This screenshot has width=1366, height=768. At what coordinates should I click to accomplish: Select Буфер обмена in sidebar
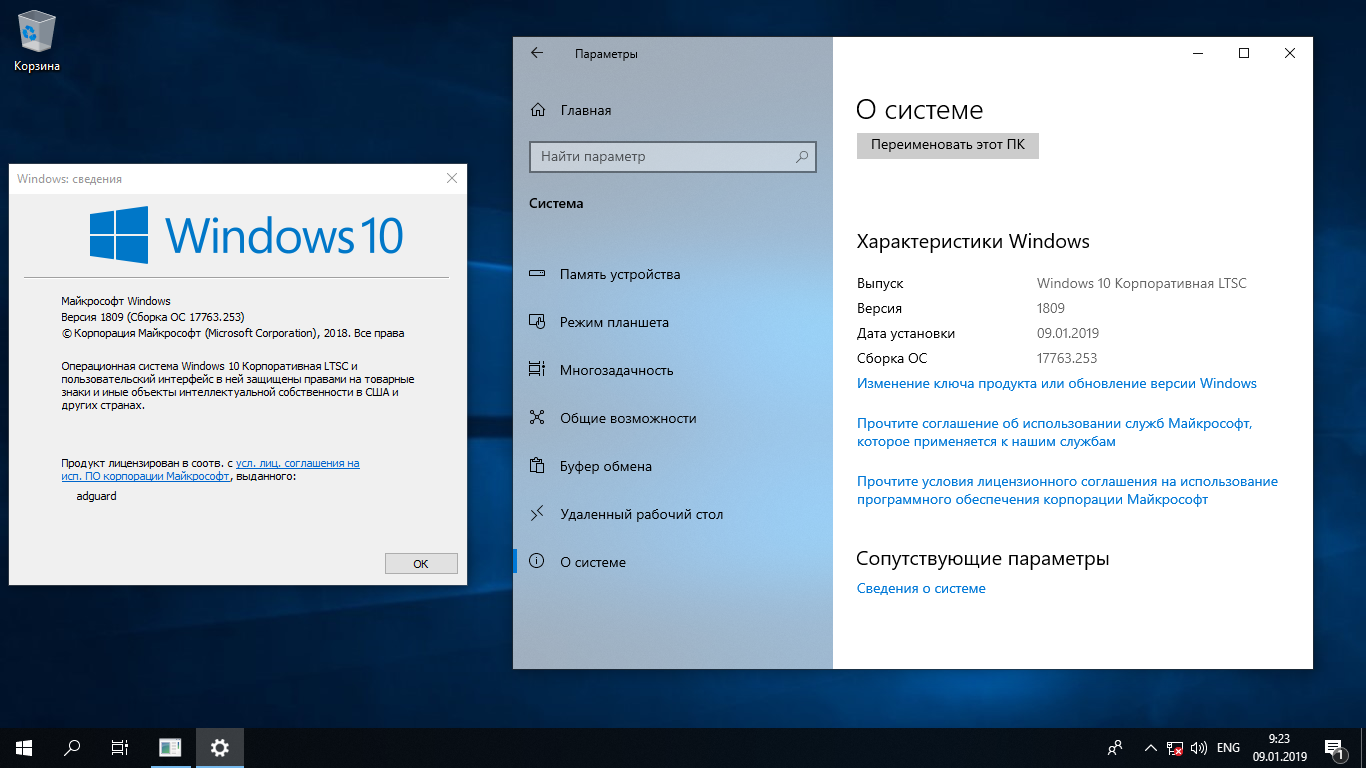673,466
